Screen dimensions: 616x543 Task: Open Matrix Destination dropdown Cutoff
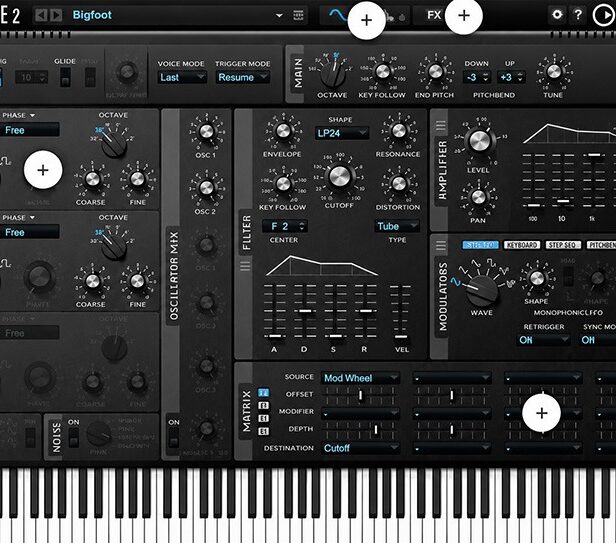tap(360, 448)
